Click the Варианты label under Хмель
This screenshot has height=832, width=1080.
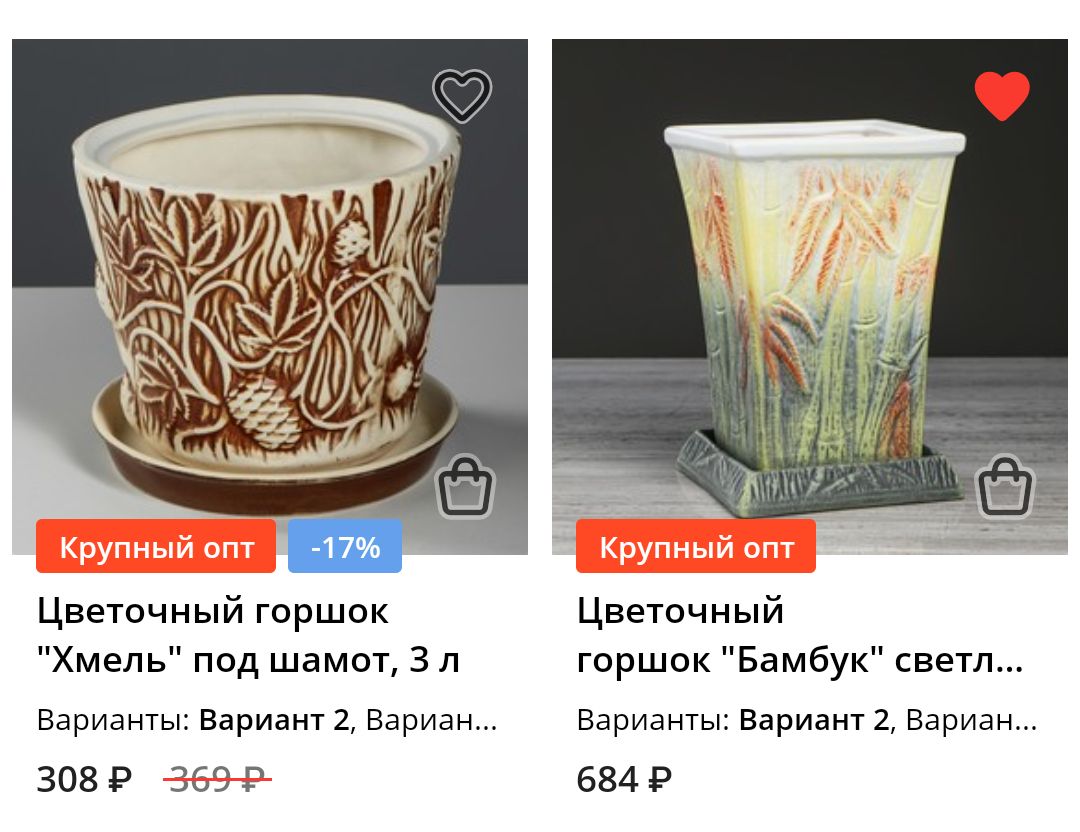coord(113,720)
